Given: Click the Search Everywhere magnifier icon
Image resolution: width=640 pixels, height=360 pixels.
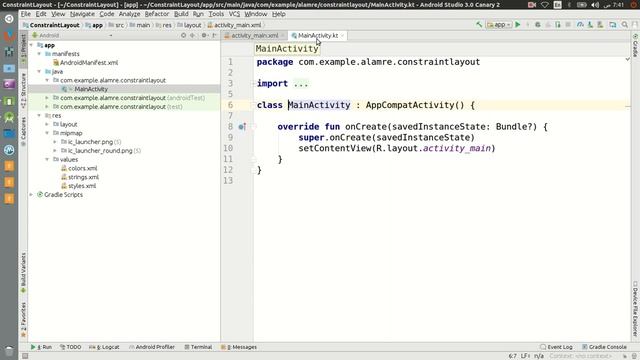Looking at the screenshot, I should 624,25.
